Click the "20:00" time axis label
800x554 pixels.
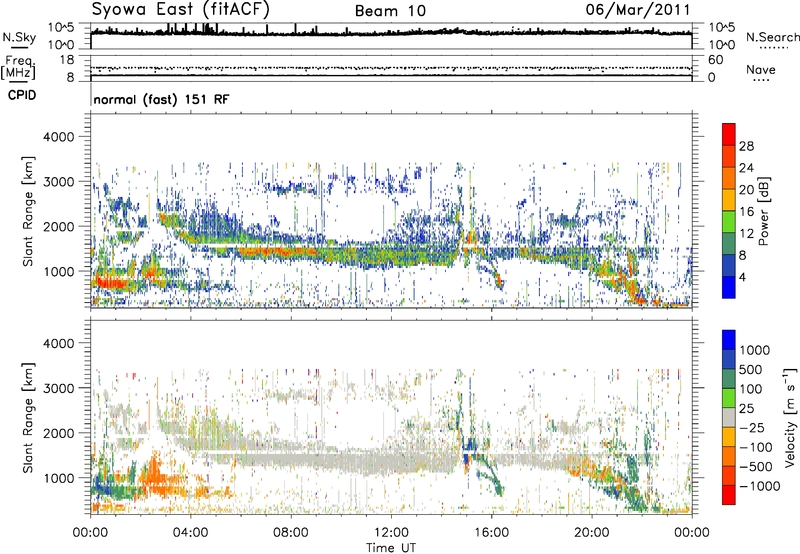pyautogui.click(x=591, y=533)
